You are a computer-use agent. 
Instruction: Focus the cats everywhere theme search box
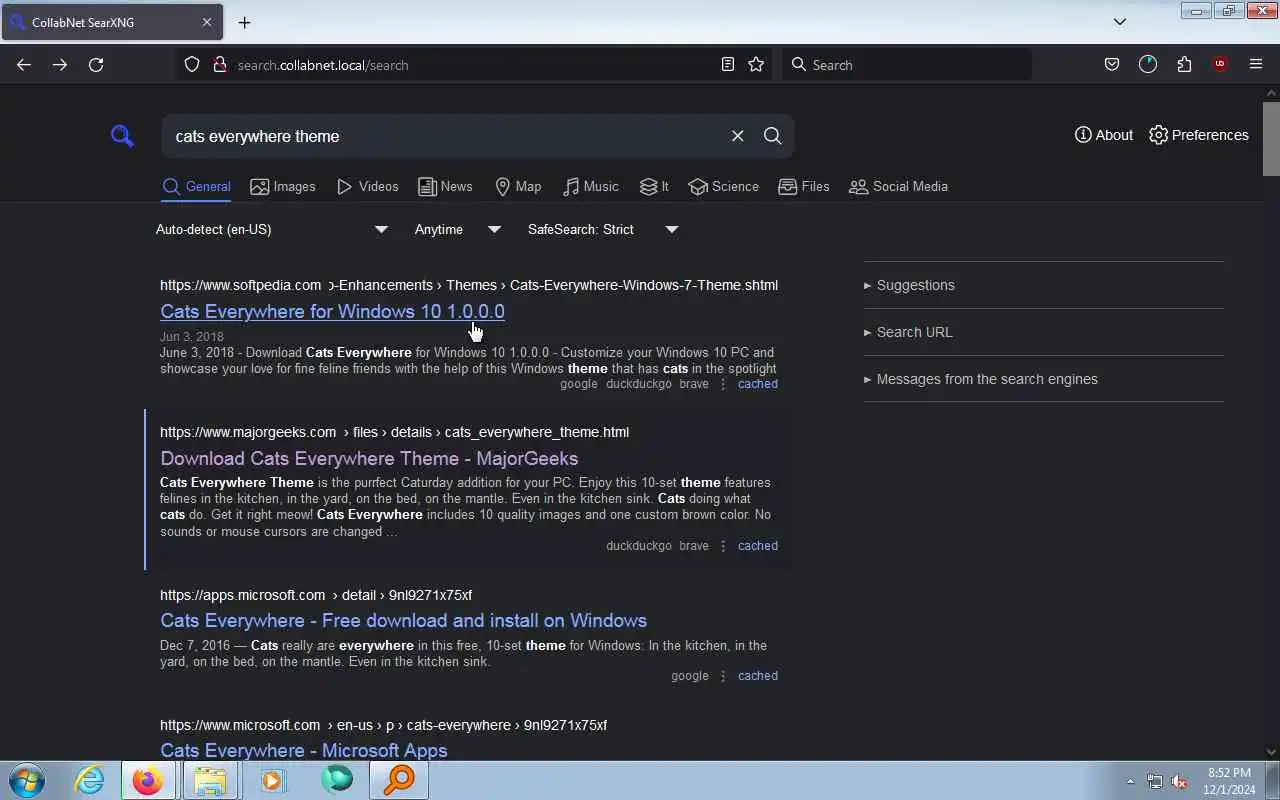point(445,136)
